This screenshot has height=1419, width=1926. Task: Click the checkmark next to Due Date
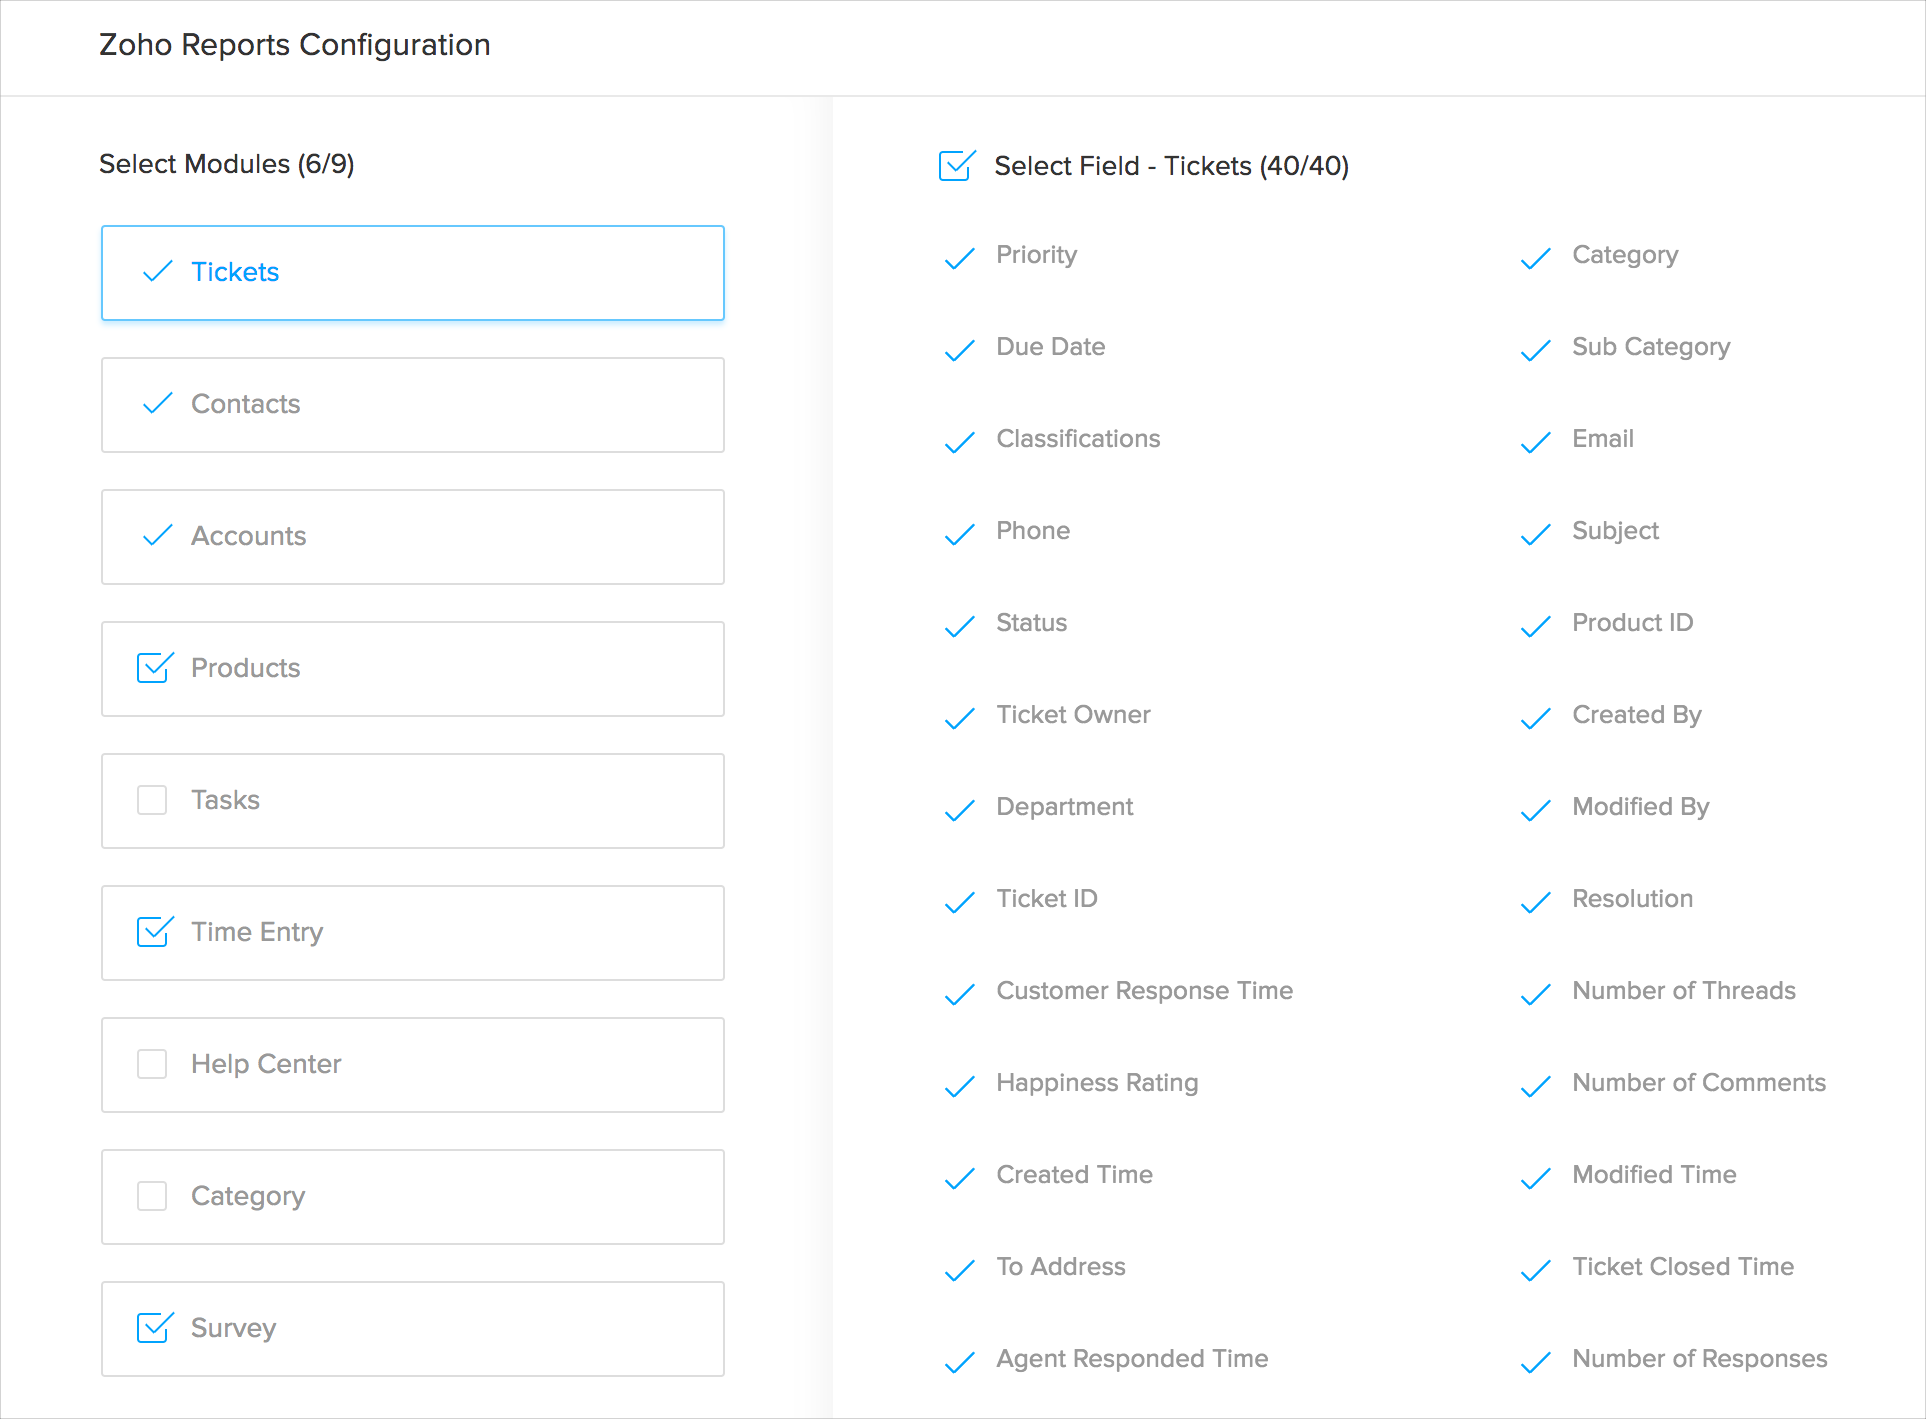(959, 350)
